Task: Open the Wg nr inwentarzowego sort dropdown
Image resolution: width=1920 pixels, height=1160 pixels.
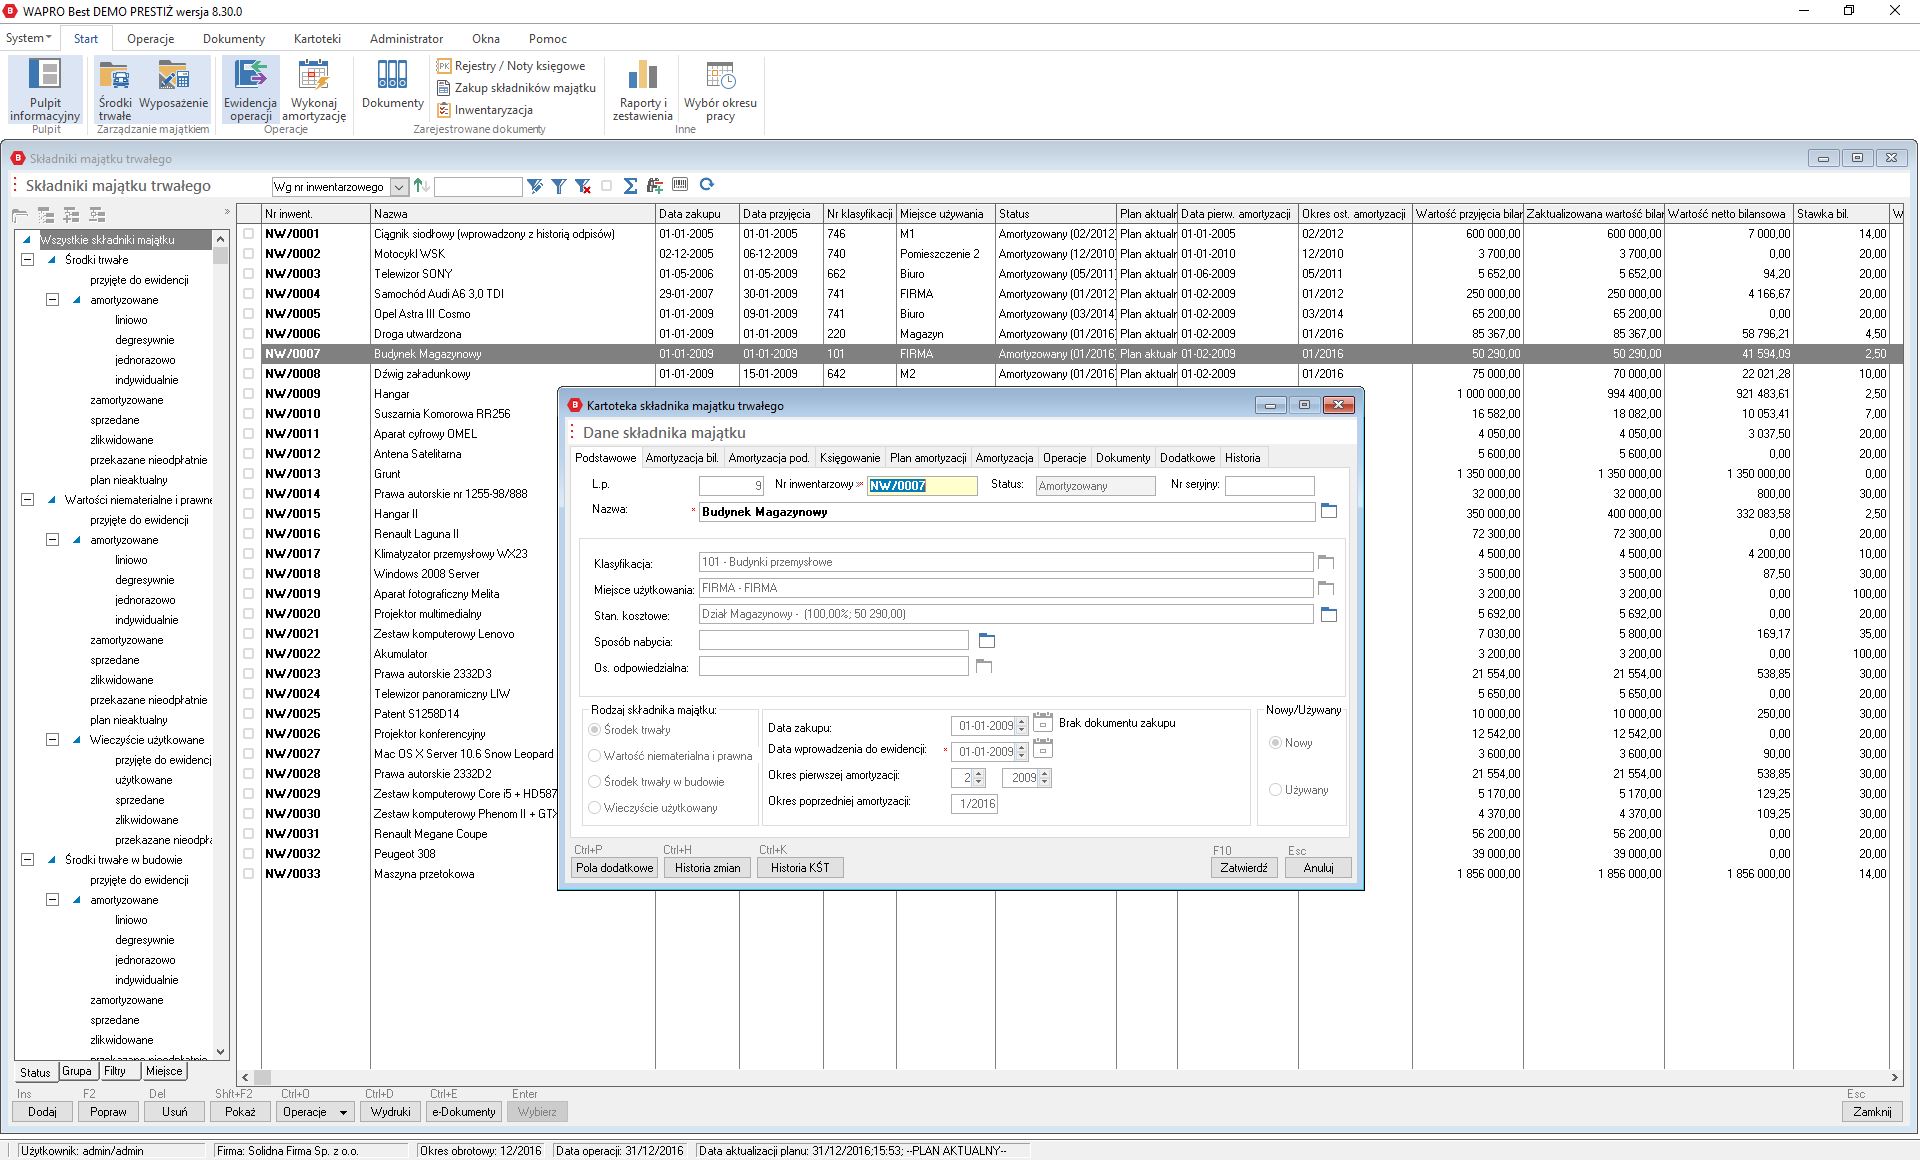Action: [398, 187]
